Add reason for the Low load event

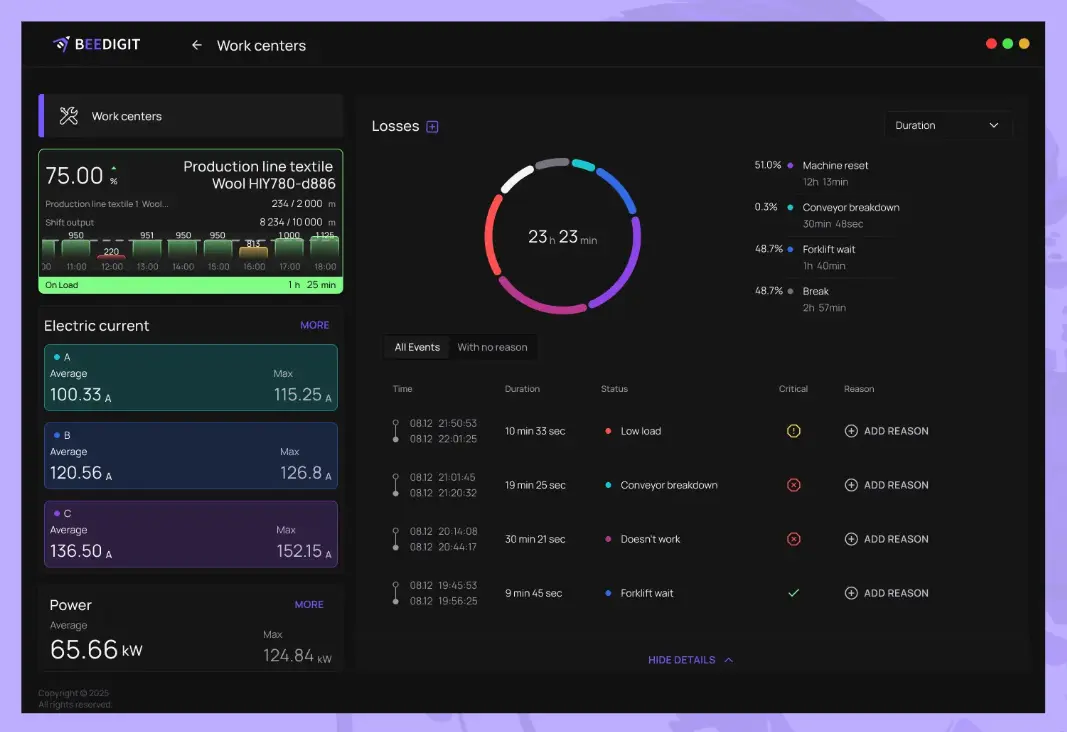tap(887, 431)
